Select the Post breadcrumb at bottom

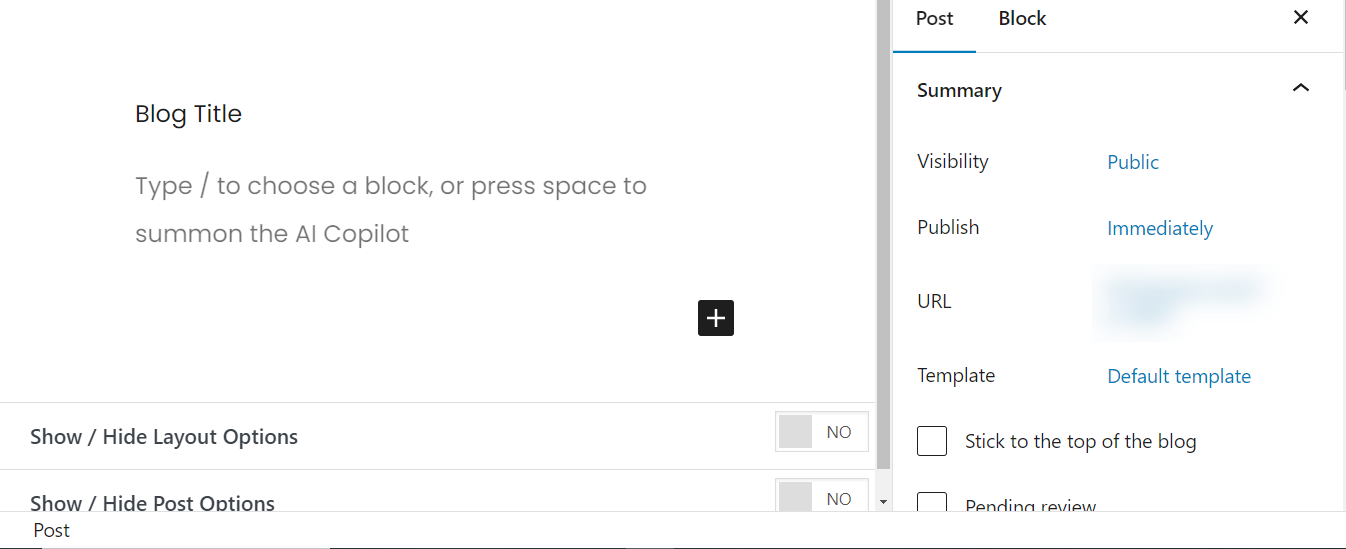(52, 530)
